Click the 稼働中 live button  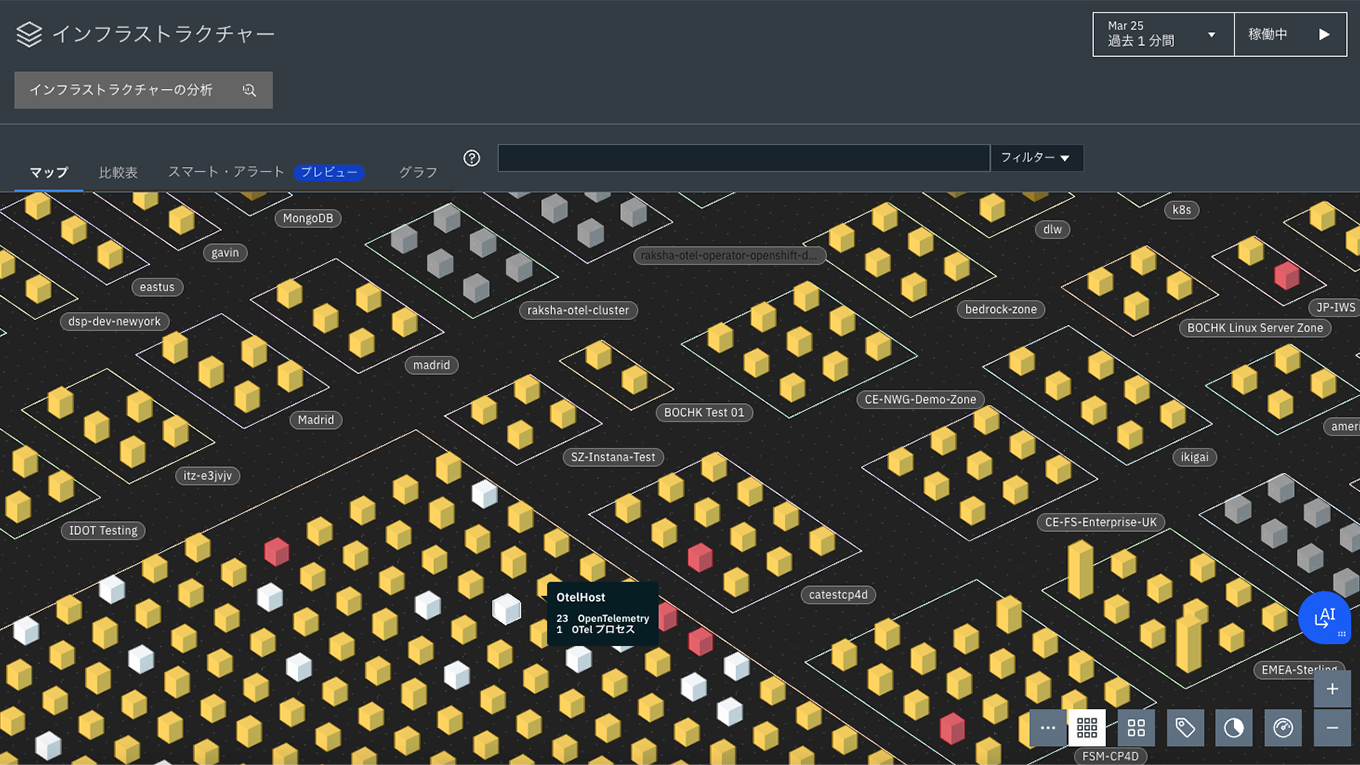click(1290, 34)
